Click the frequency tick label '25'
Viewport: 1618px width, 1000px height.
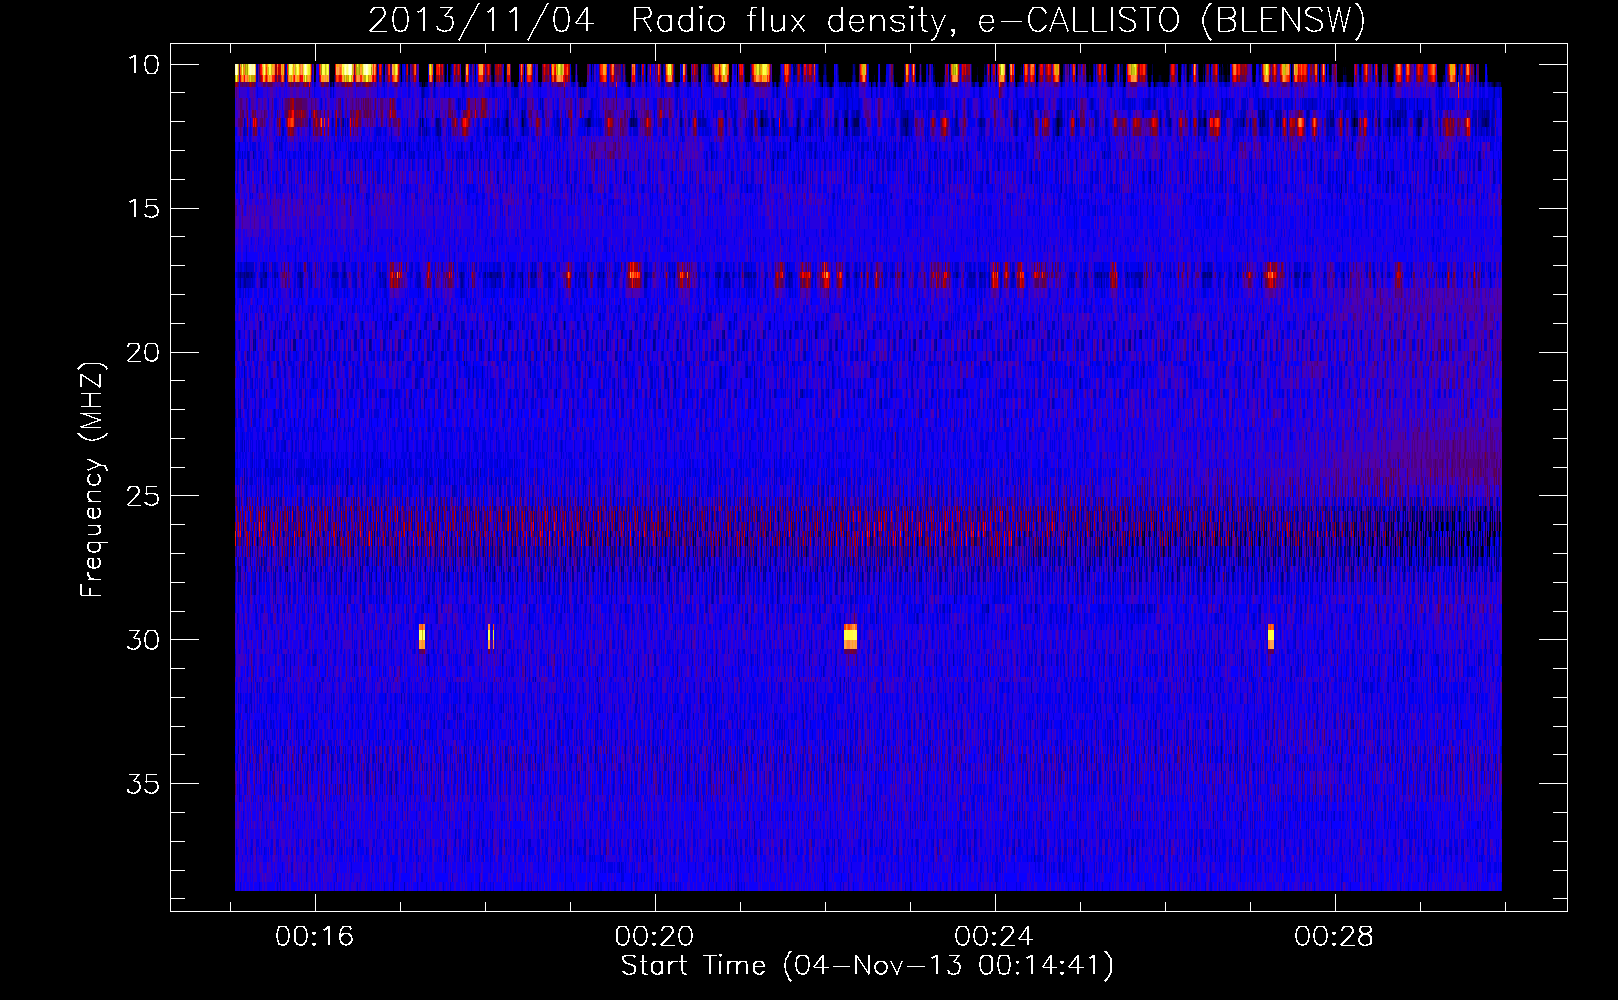(x=143, y=496)
